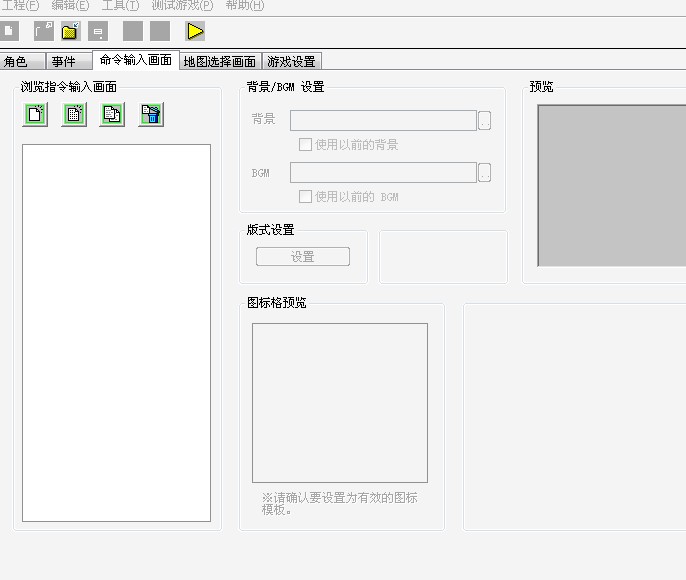Image resolution: width=686 pixels, height=580 pixels.
Task: Toggle the 使用以前的 BGM checkbox
Action: pyautogui.click(x=305, y=197)
